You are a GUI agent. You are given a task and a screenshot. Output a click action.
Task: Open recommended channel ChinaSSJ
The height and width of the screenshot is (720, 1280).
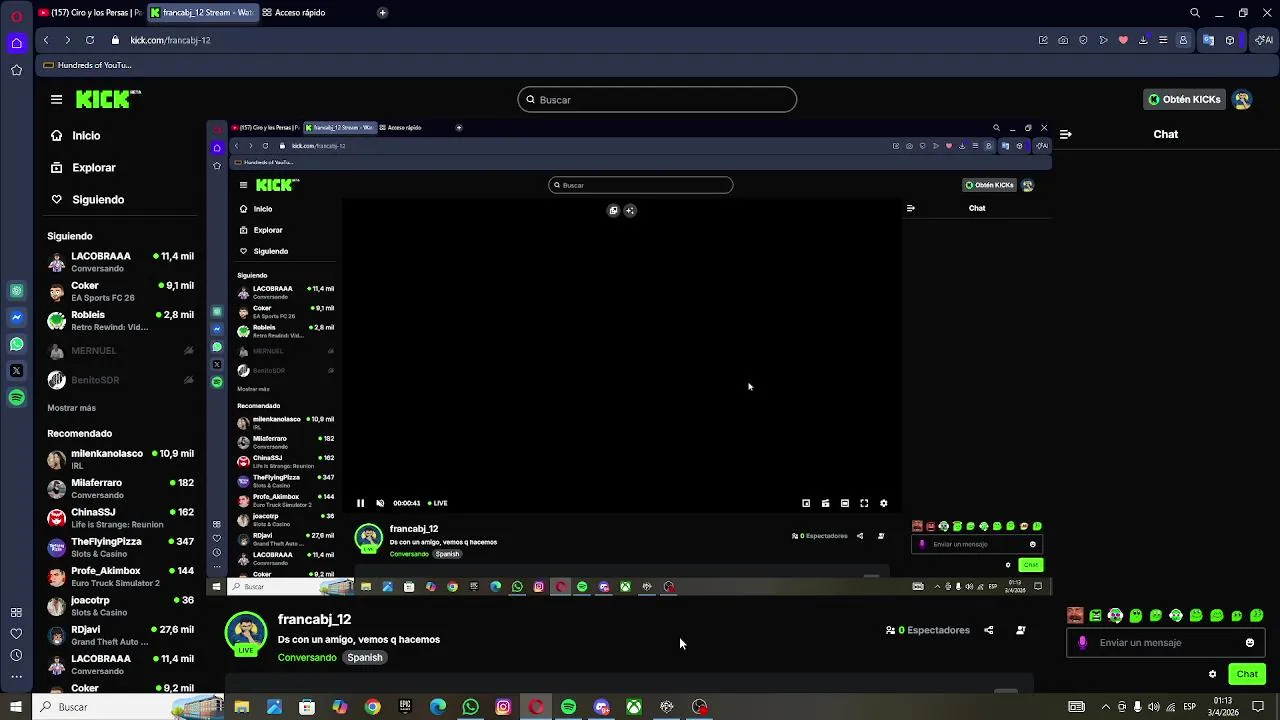(x=120, y=517)
